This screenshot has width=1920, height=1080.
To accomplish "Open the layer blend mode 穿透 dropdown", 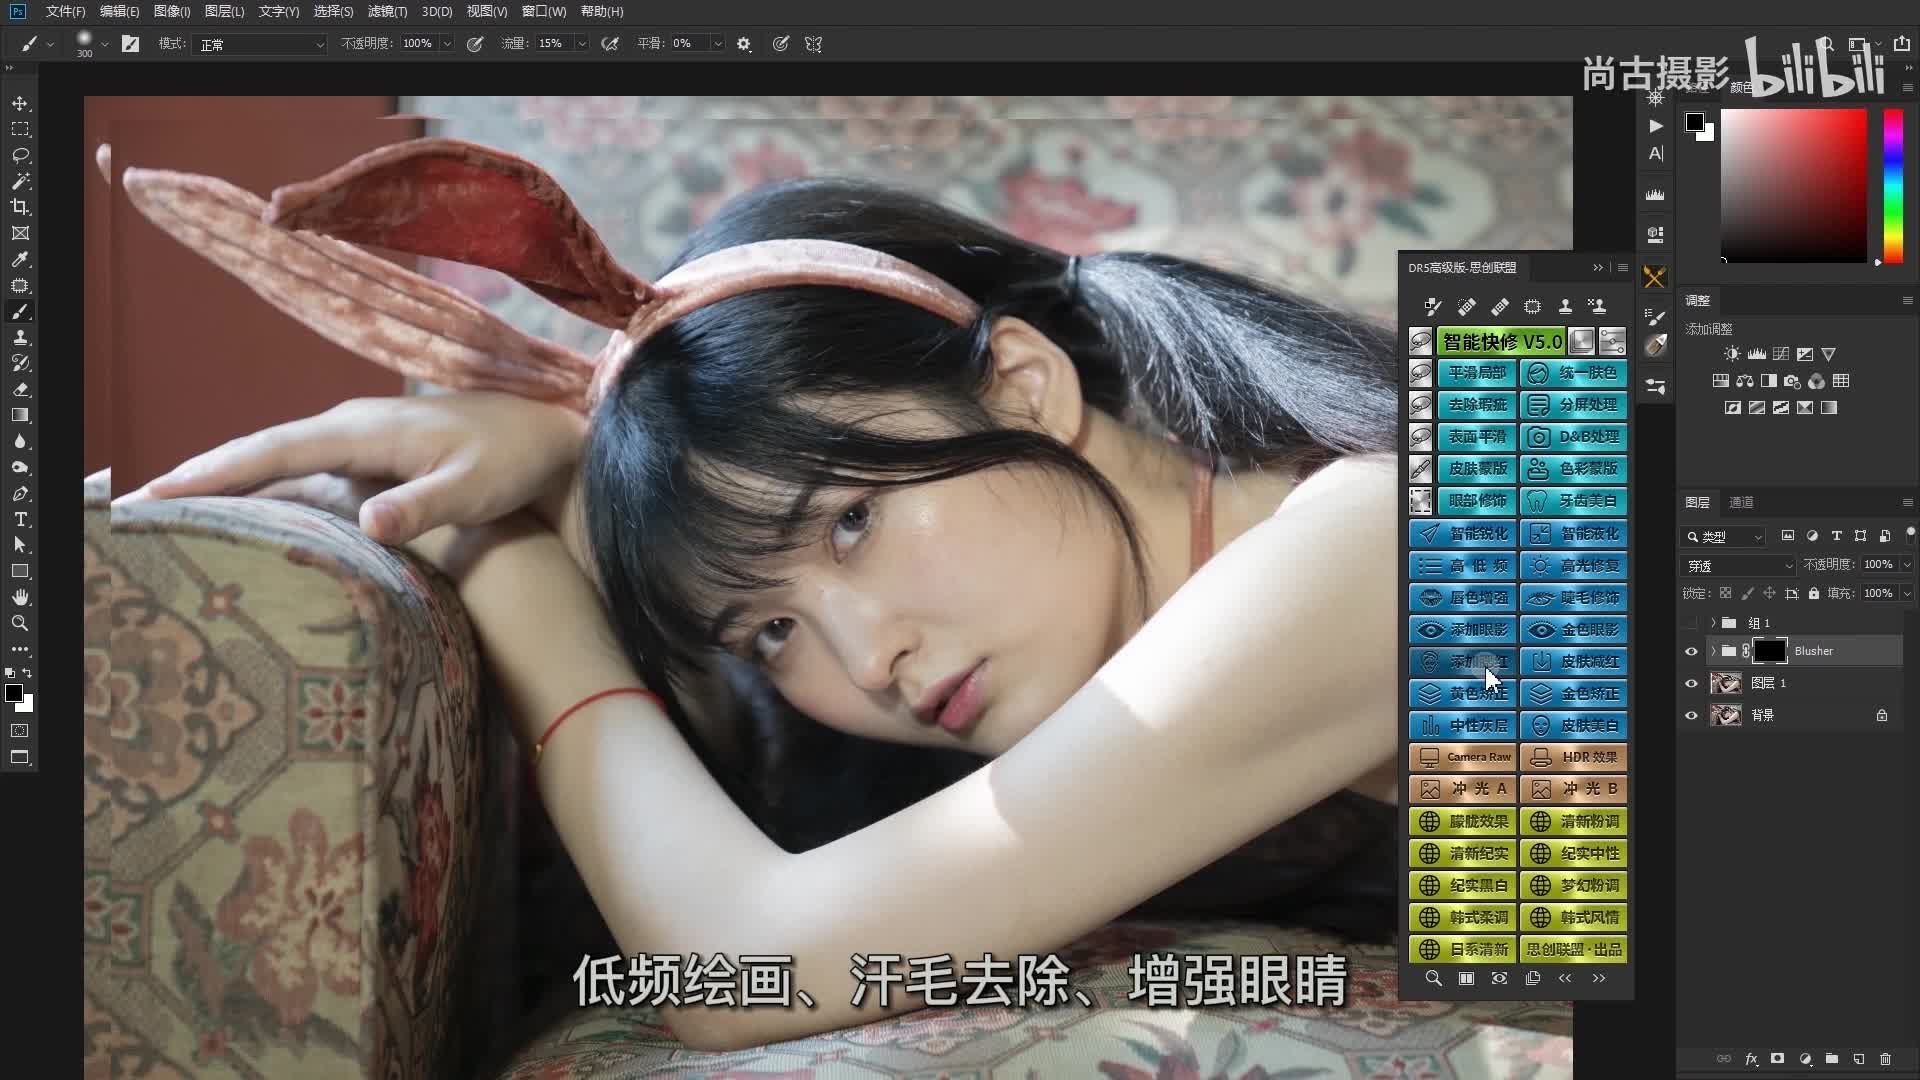I will [x=1740, y=566].
